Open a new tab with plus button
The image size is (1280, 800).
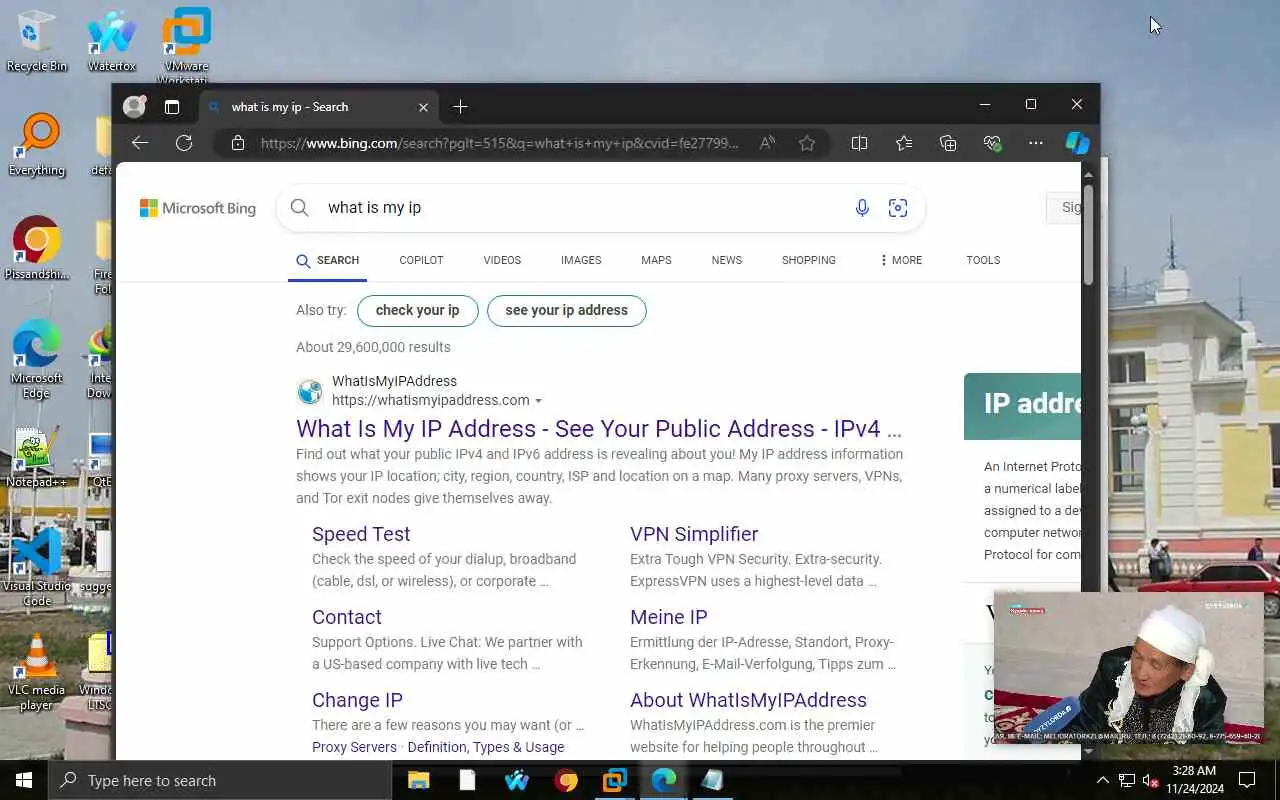tap(460, 107)
